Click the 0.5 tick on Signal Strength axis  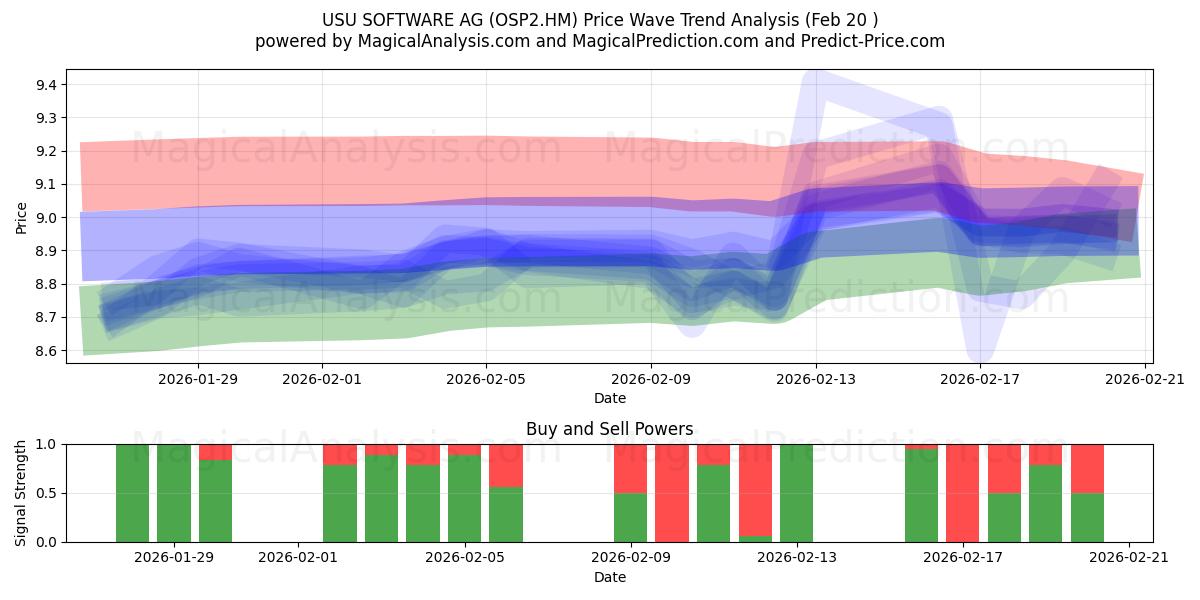[x=47, y=493]
